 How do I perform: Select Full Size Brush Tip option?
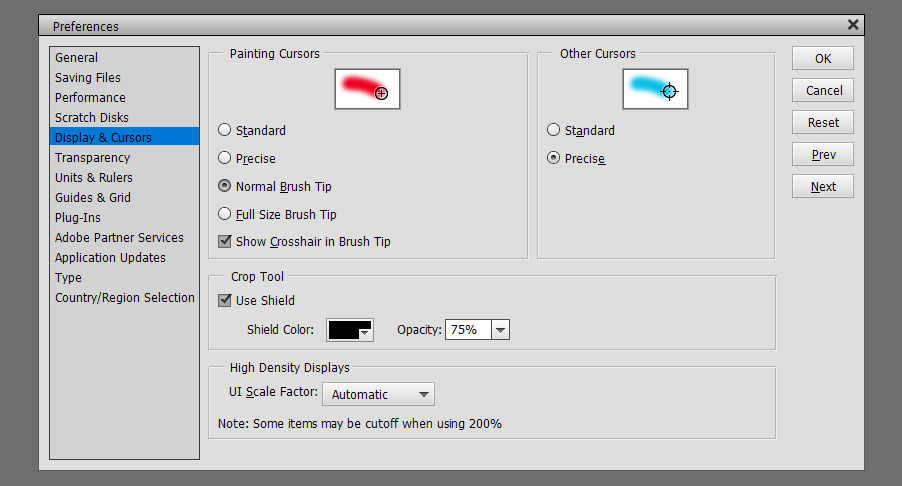click(x=224, y=214)
